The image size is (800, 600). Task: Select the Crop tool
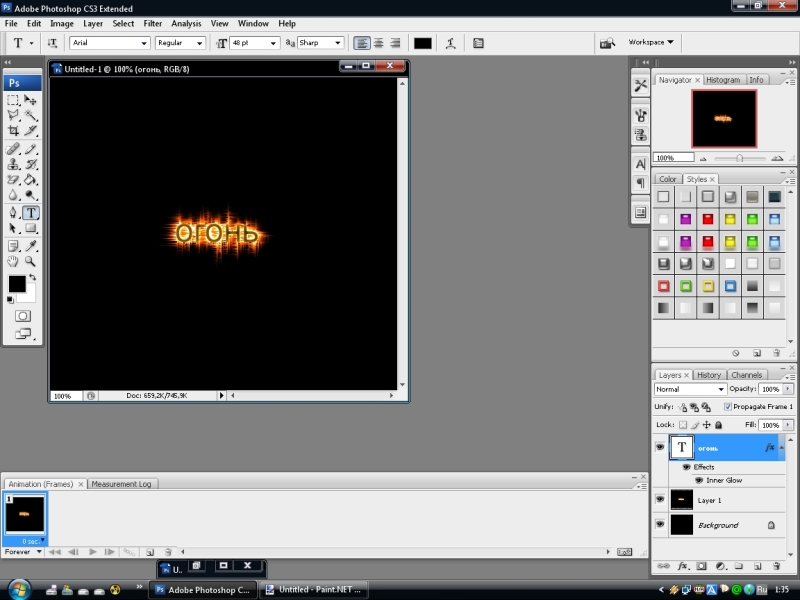(x=13, y=131)
